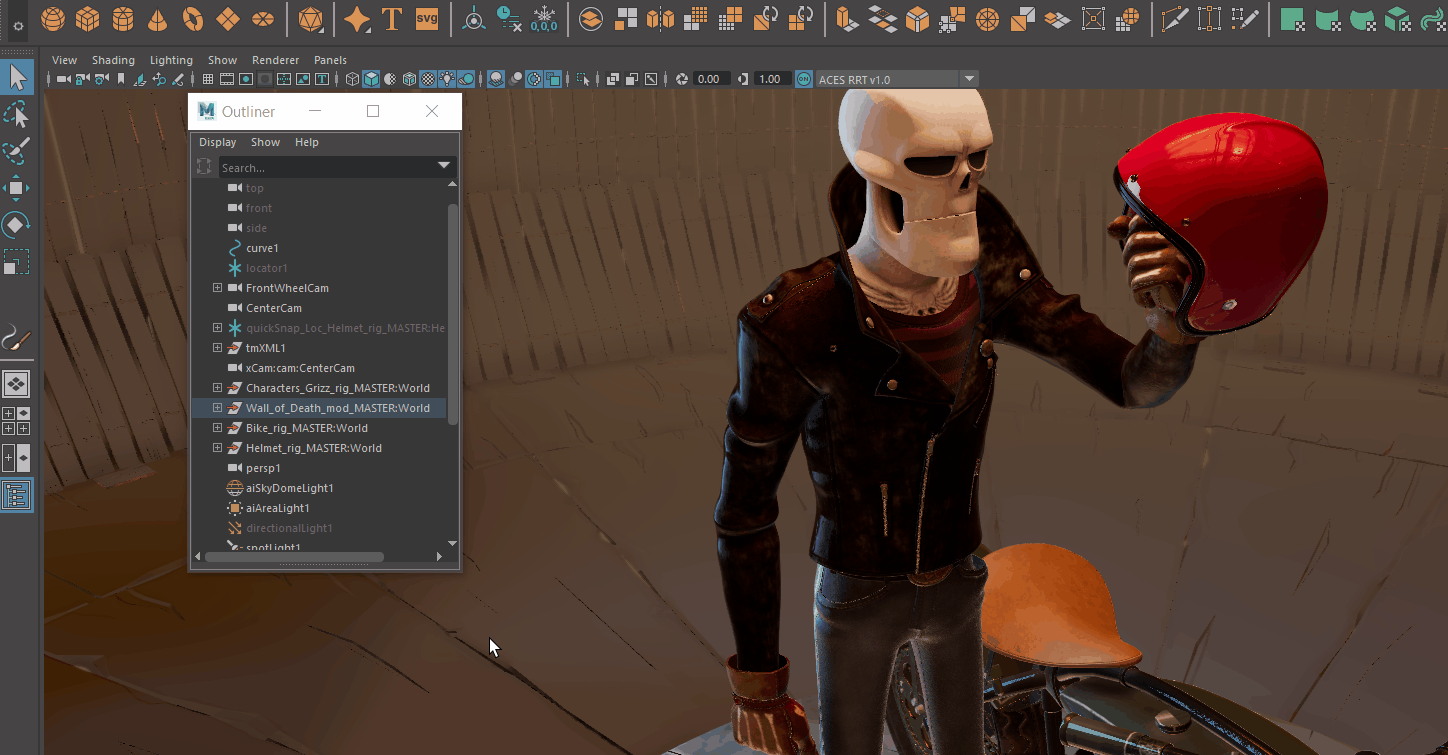
Task: Open the Renderer menu
Action: click(275, 59)
